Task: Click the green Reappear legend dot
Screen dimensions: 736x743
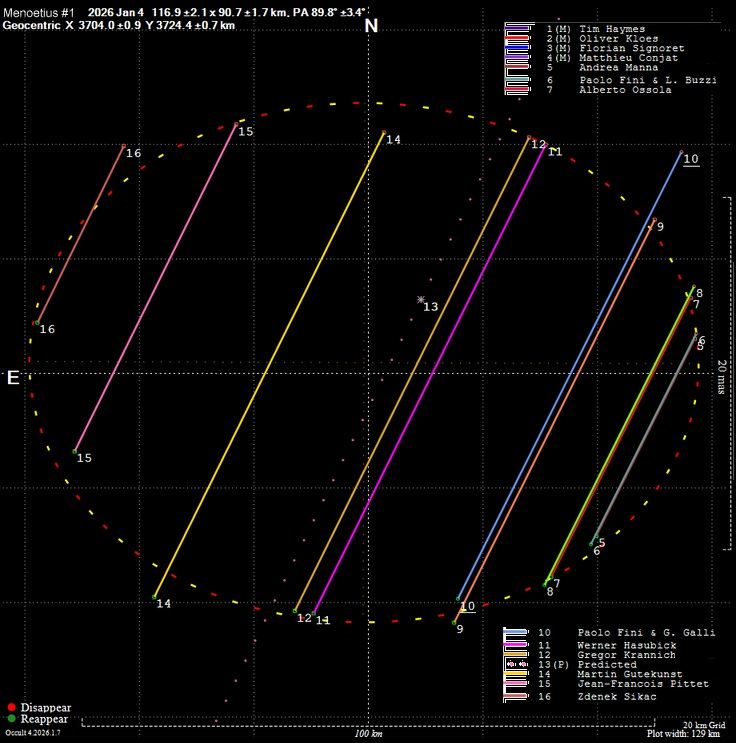Action: click(x=11, y=718)
